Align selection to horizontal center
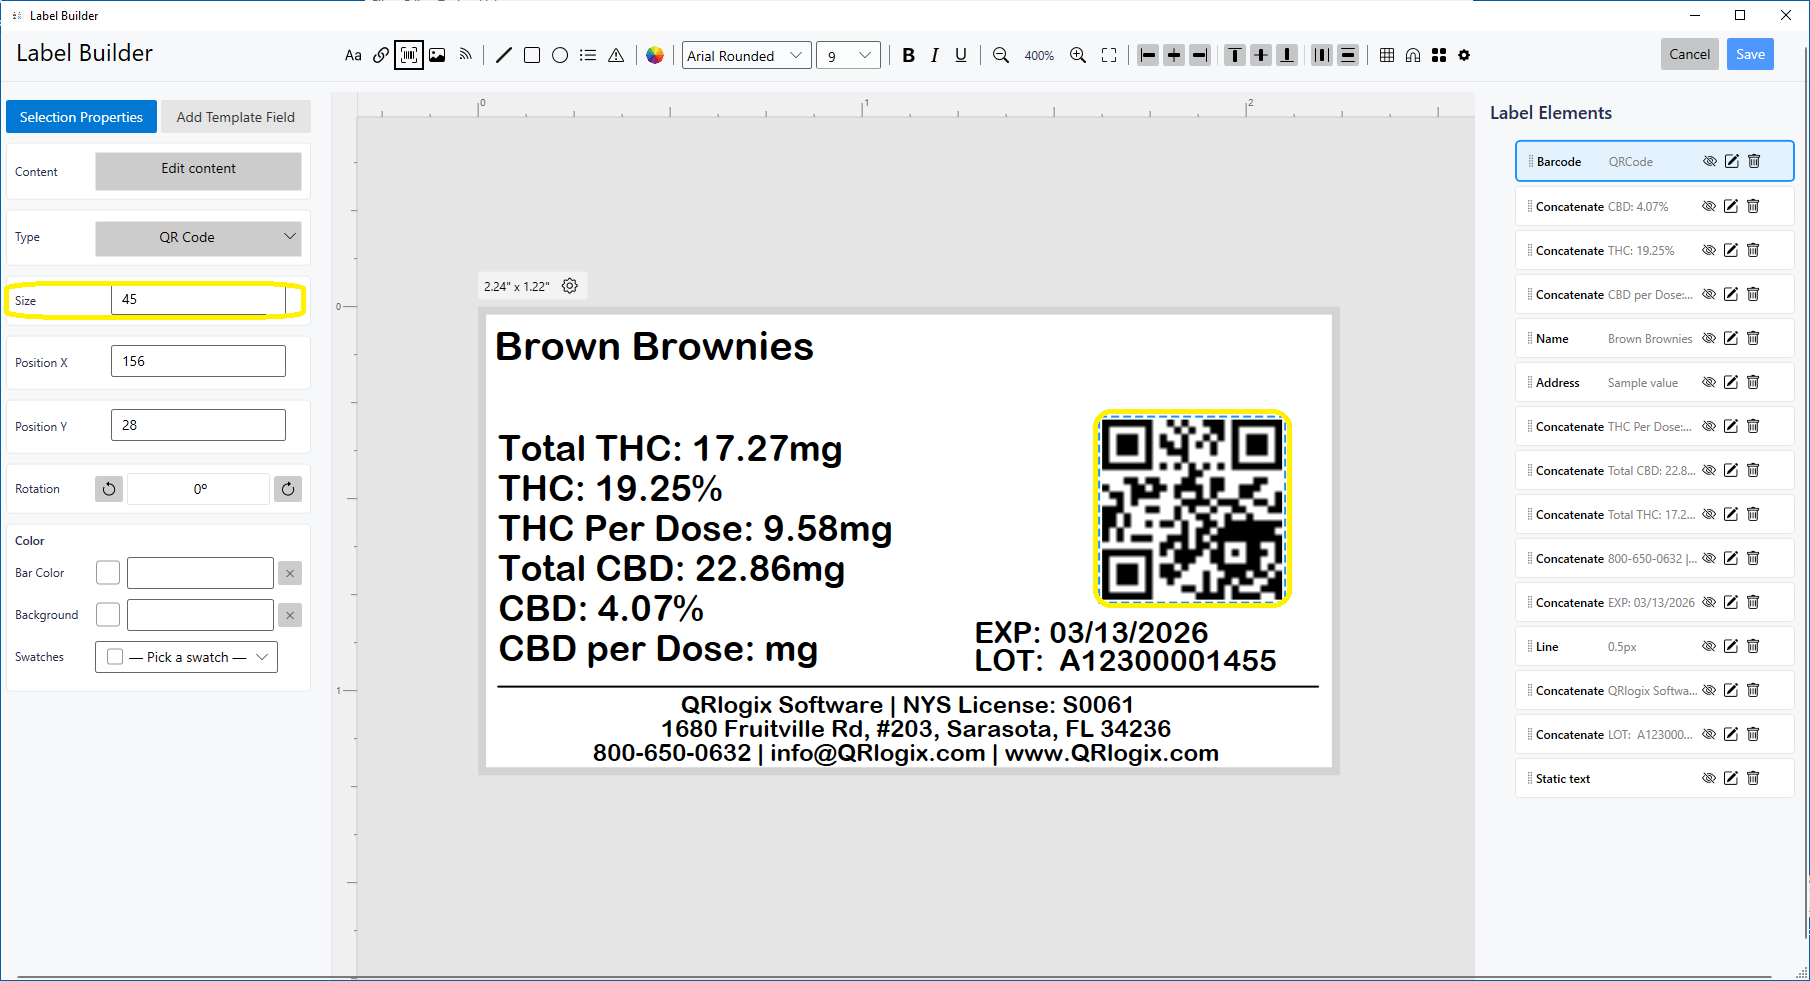This screenshot has width=1810, height=981. click(x=1174, y=55)
